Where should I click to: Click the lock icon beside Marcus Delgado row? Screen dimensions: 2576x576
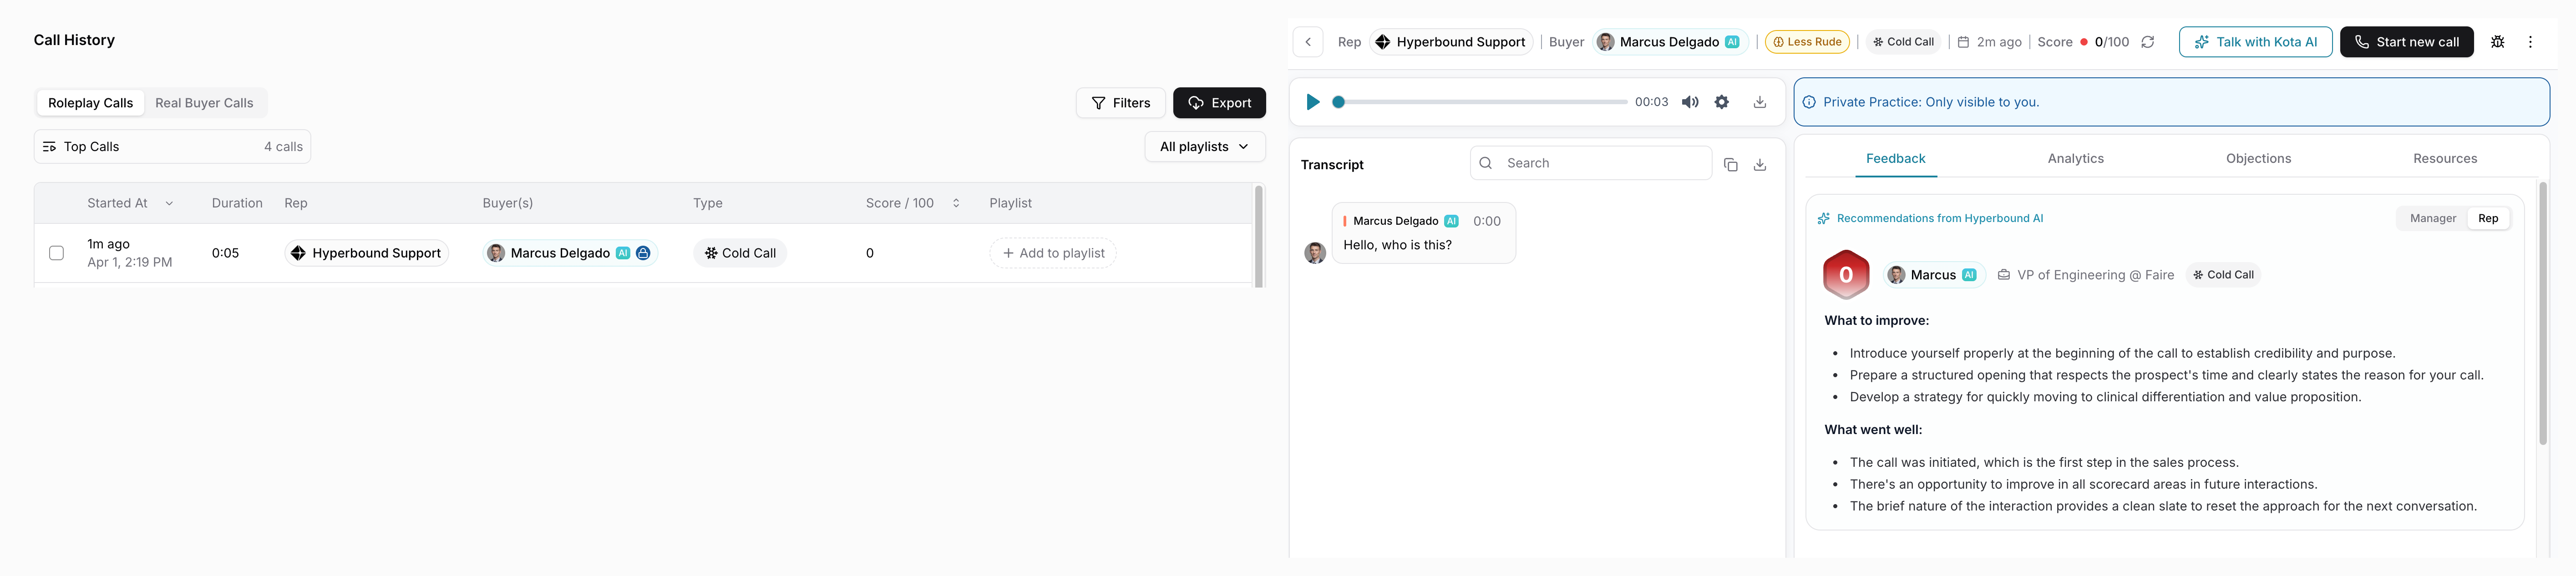(x=643, y=253)
